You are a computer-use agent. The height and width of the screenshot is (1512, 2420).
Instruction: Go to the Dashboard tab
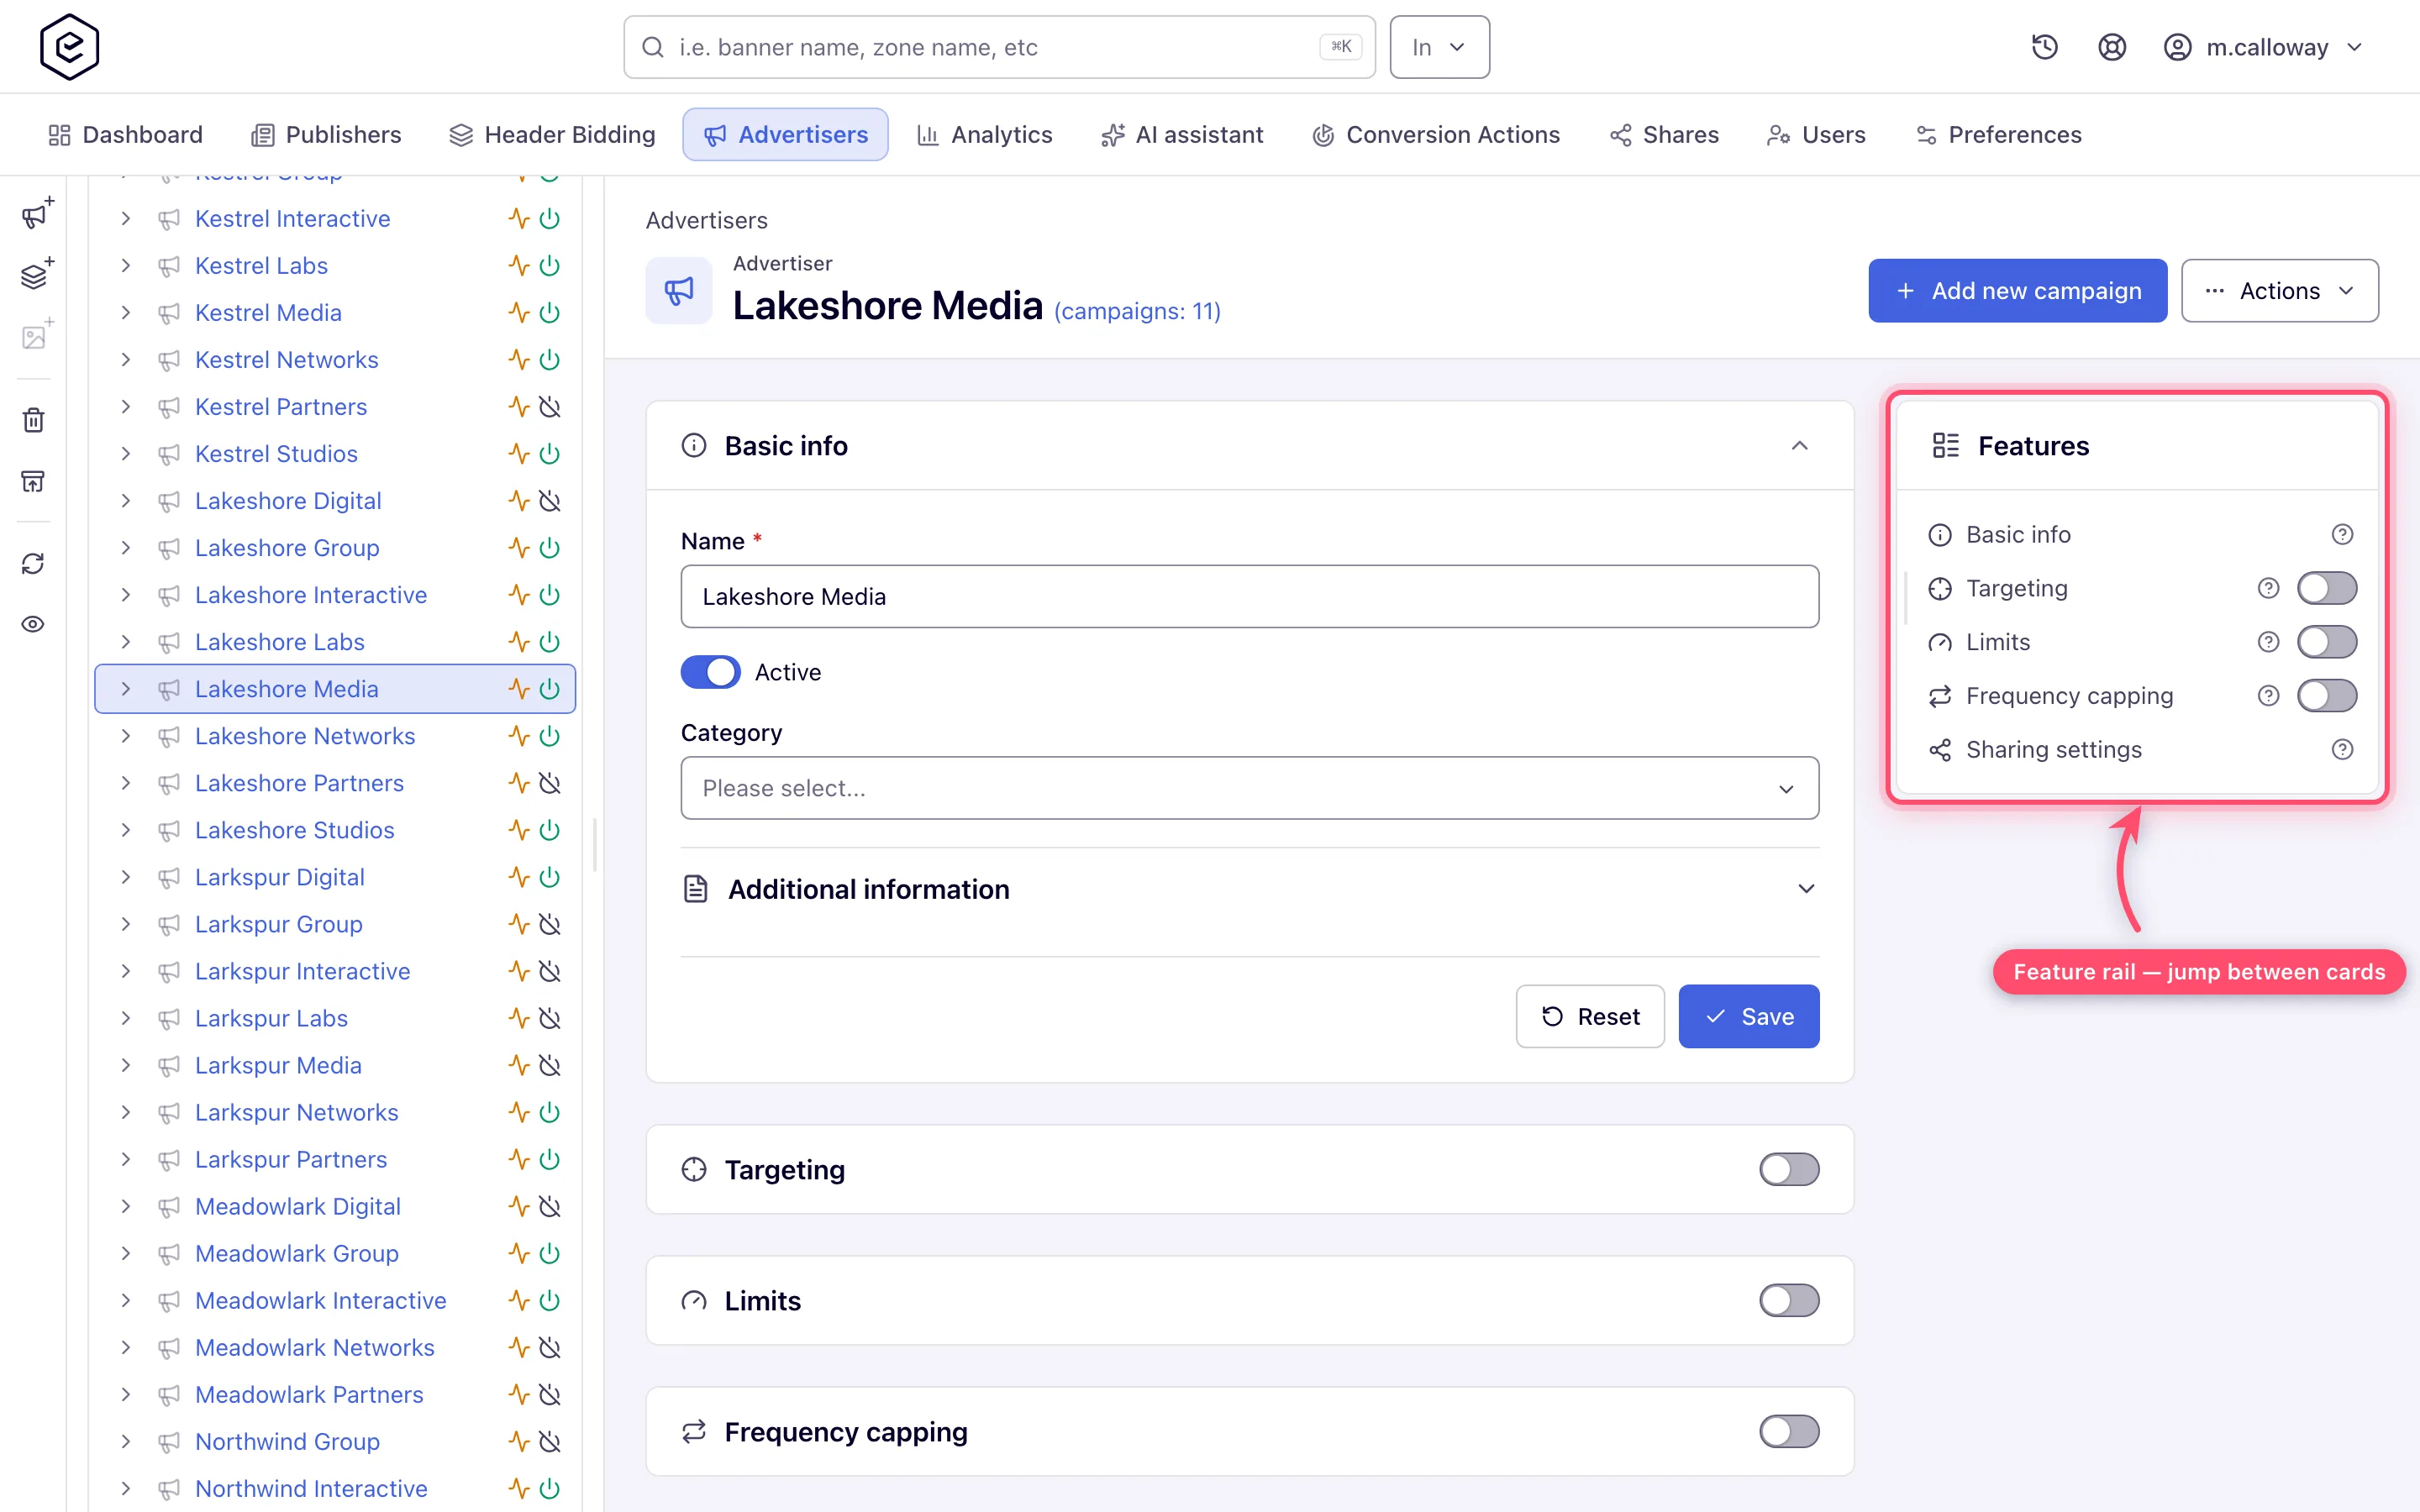pos(125,135)
